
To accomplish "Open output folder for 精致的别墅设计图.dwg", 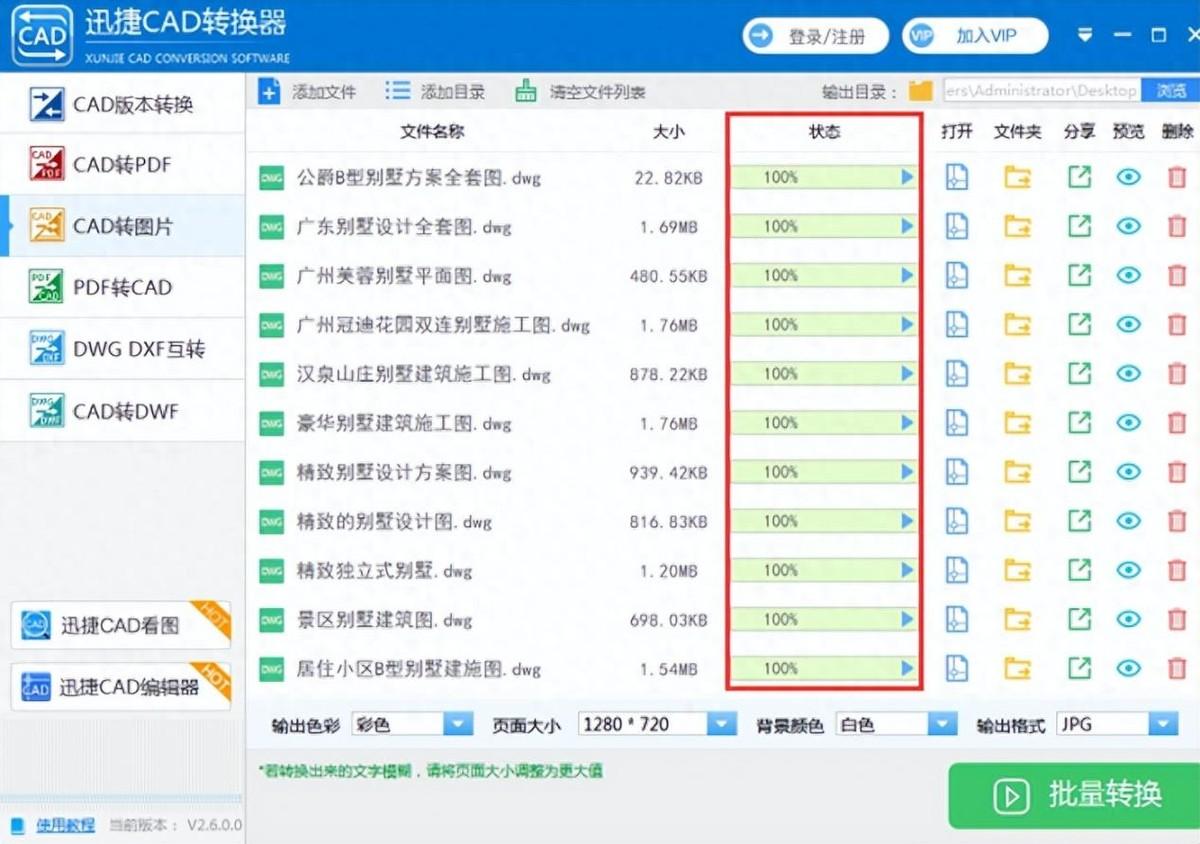I will coord(1018,521).
